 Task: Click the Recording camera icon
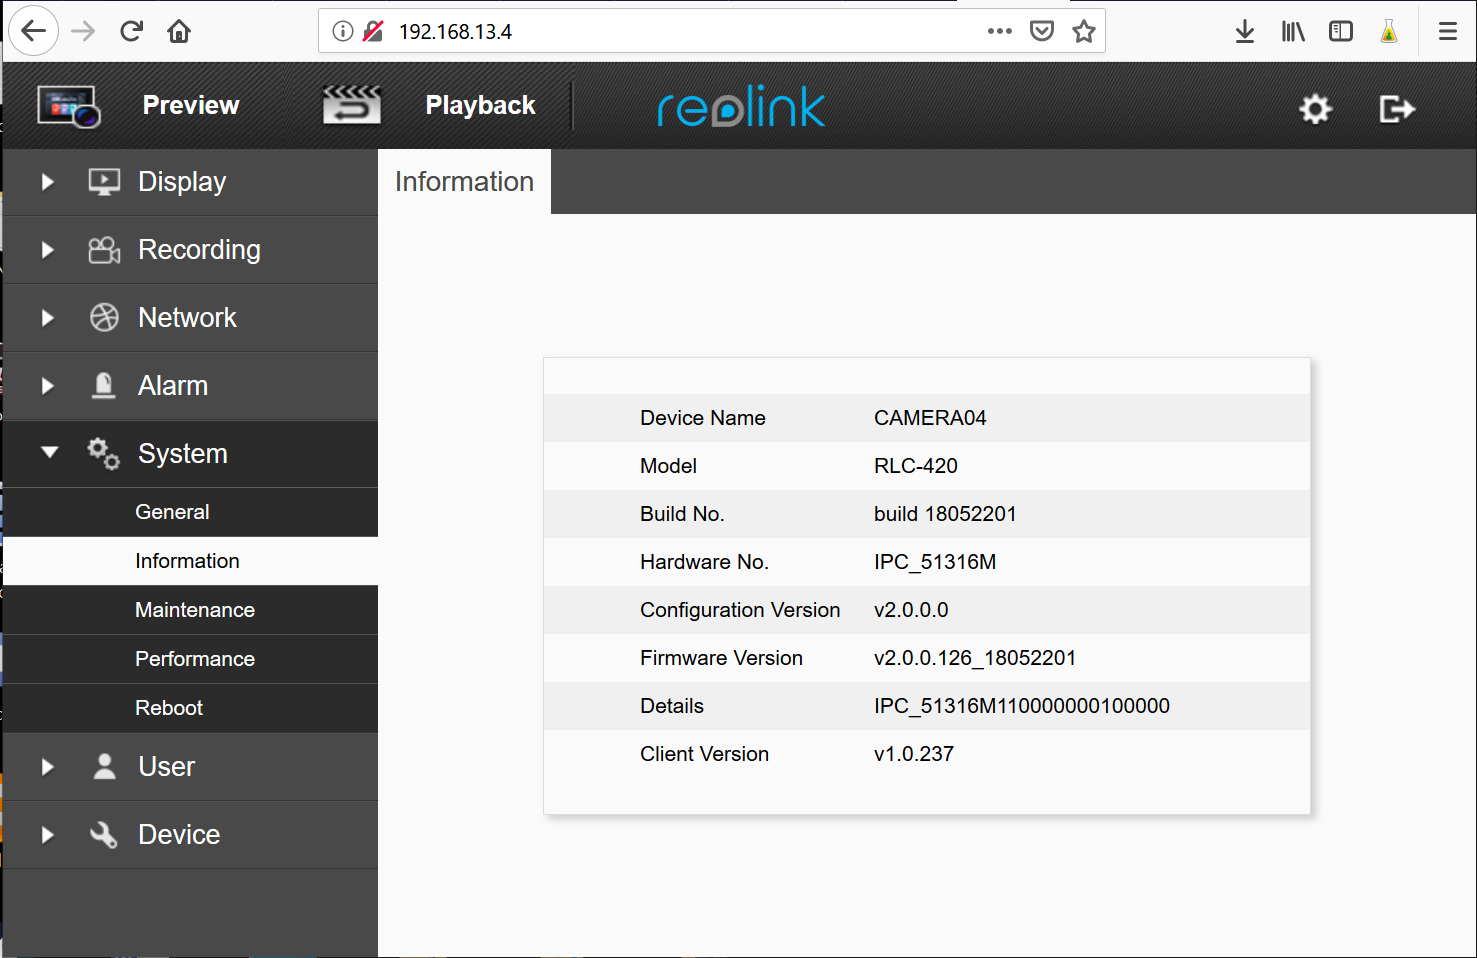[x=103, y=249]
